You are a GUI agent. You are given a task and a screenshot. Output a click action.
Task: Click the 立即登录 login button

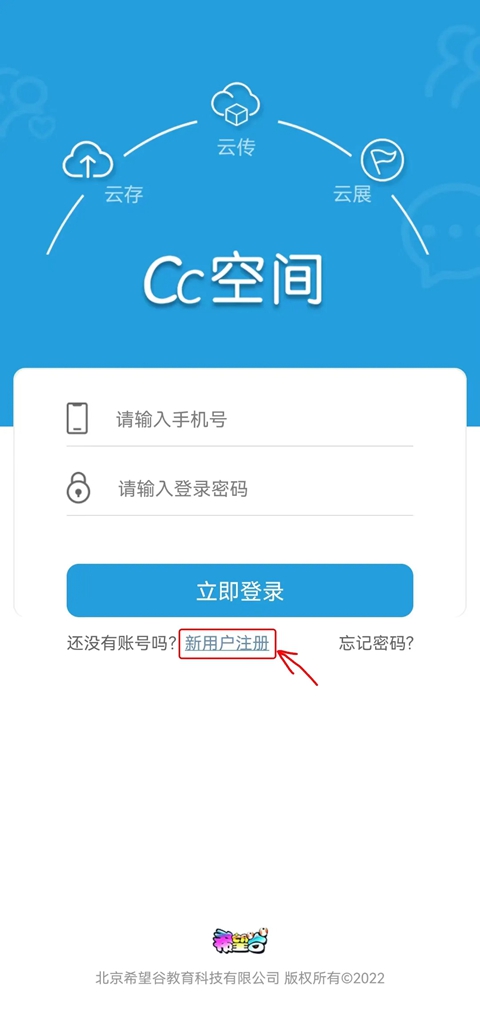(240, 590)
